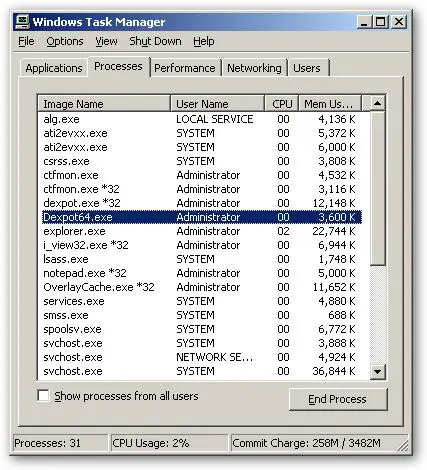
Task: Maximize the Task Manager window
Action: click(381, 22)
